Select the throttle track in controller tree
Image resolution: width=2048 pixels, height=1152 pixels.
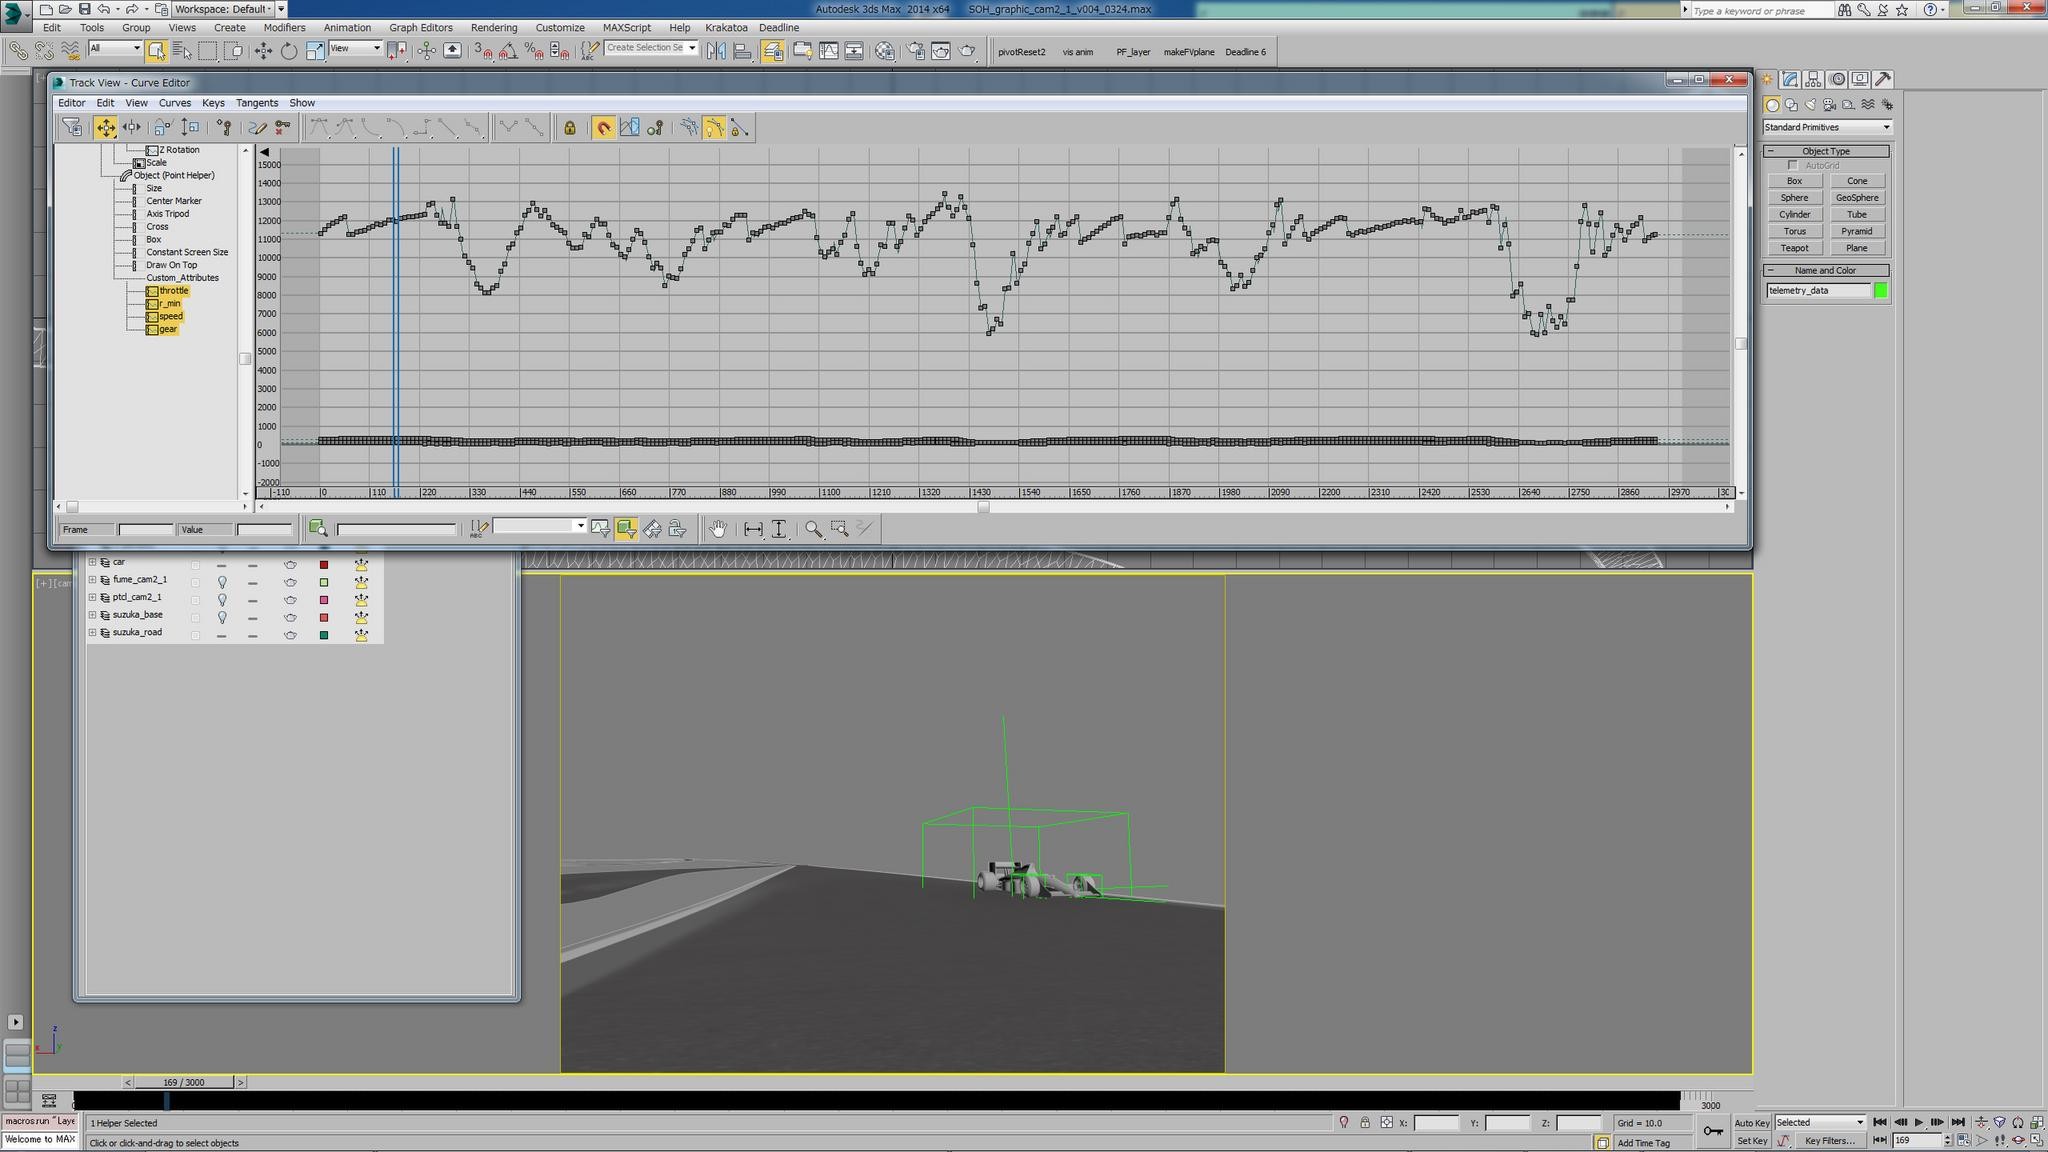point(173,291)
